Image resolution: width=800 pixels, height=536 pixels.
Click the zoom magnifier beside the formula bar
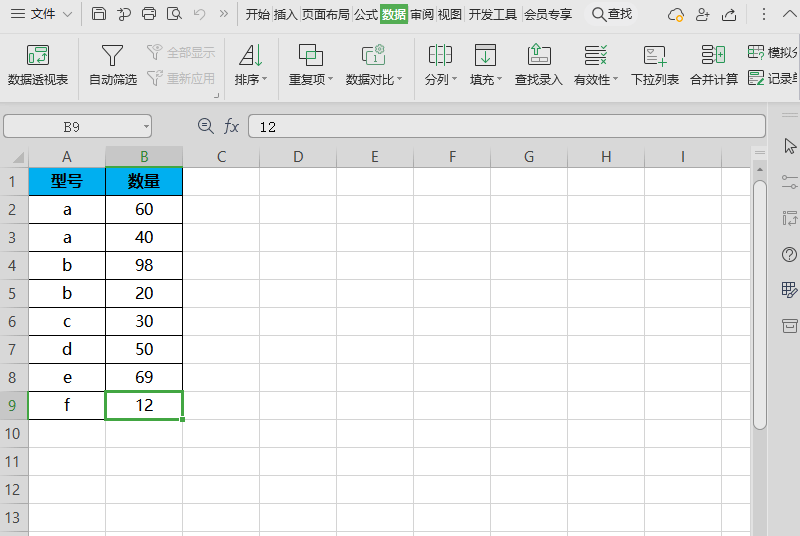[x=206, y=126]
